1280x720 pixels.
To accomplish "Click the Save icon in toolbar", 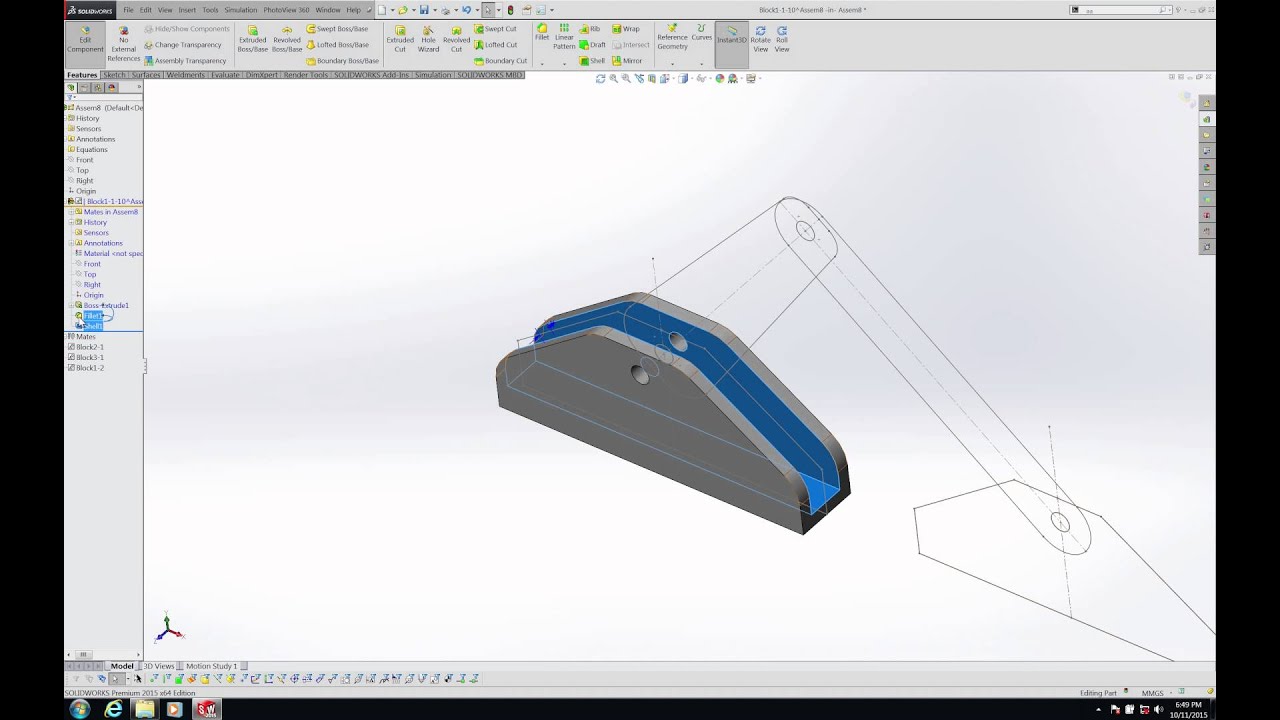I will (425, 10).
